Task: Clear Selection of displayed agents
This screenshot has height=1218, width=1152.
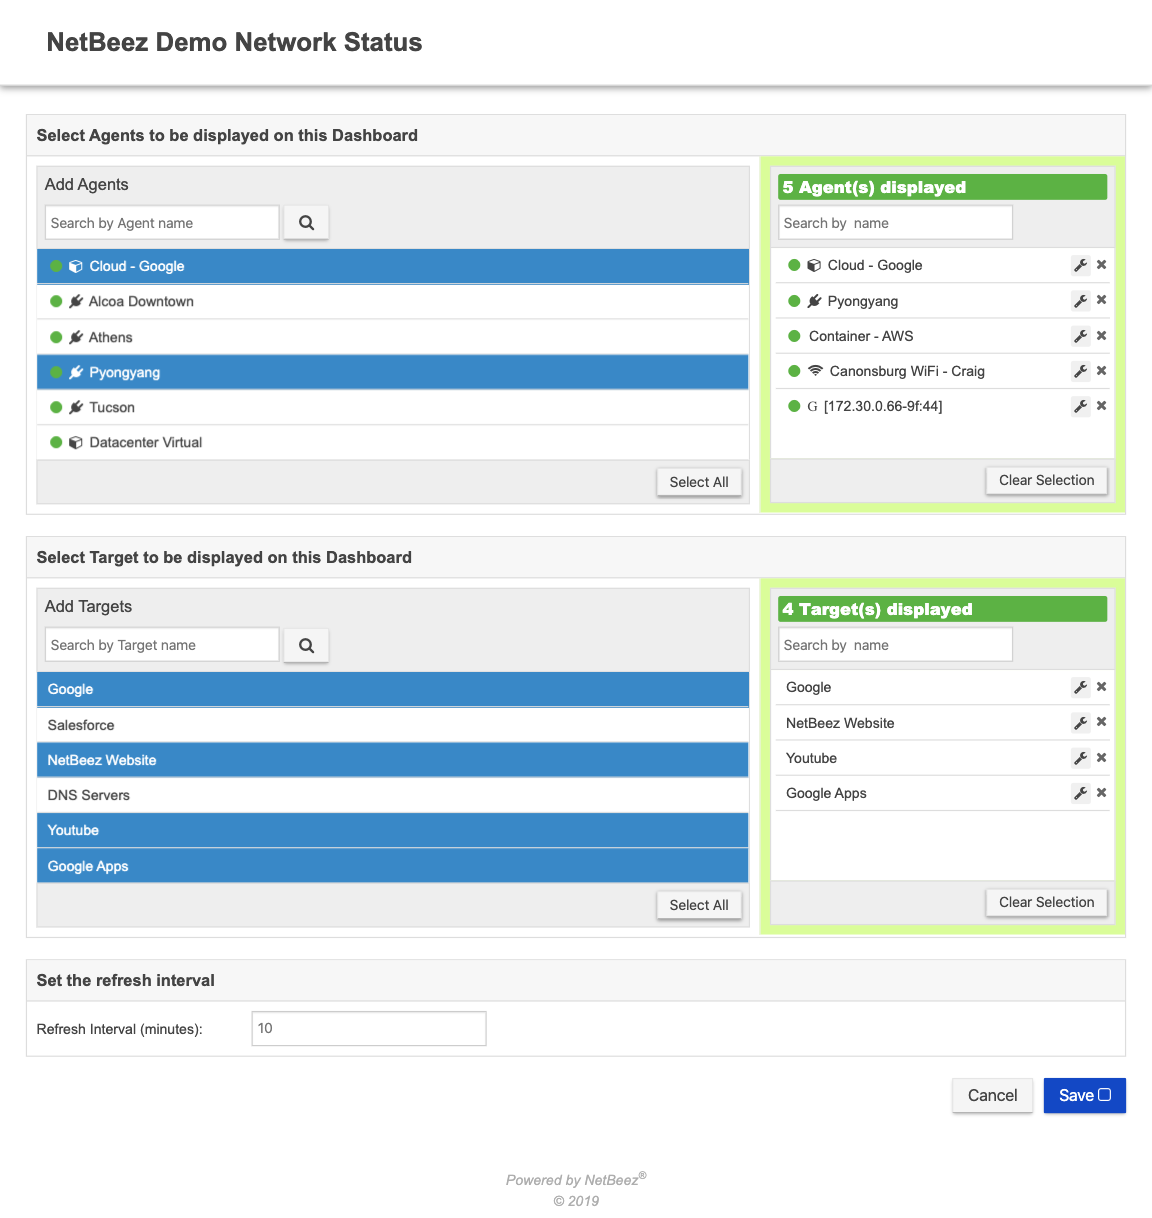Action: pos(1047,480)
